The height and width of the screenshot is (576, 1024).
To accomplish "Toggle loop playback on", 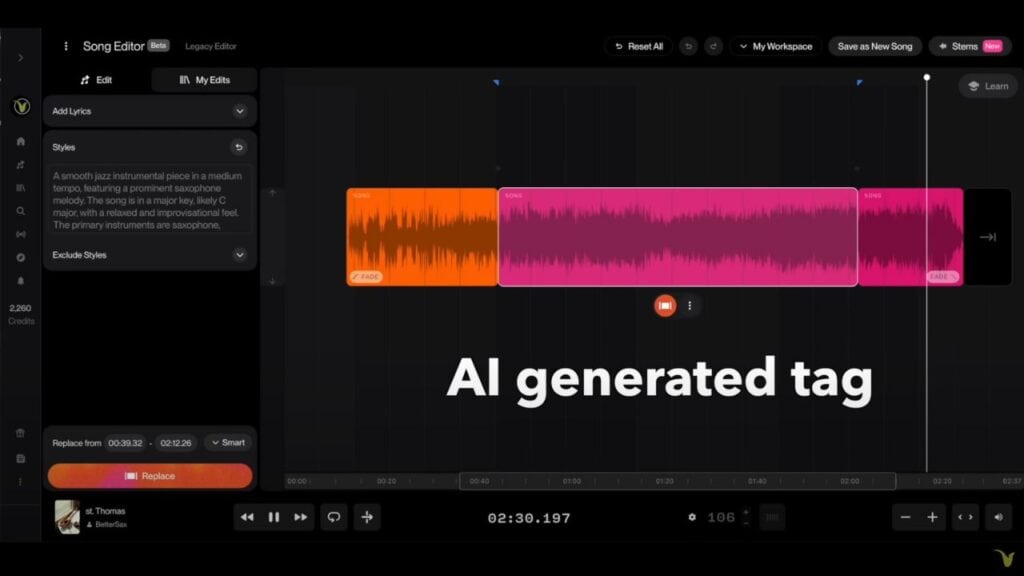I will pyautogui.click(x=334, y=517).
